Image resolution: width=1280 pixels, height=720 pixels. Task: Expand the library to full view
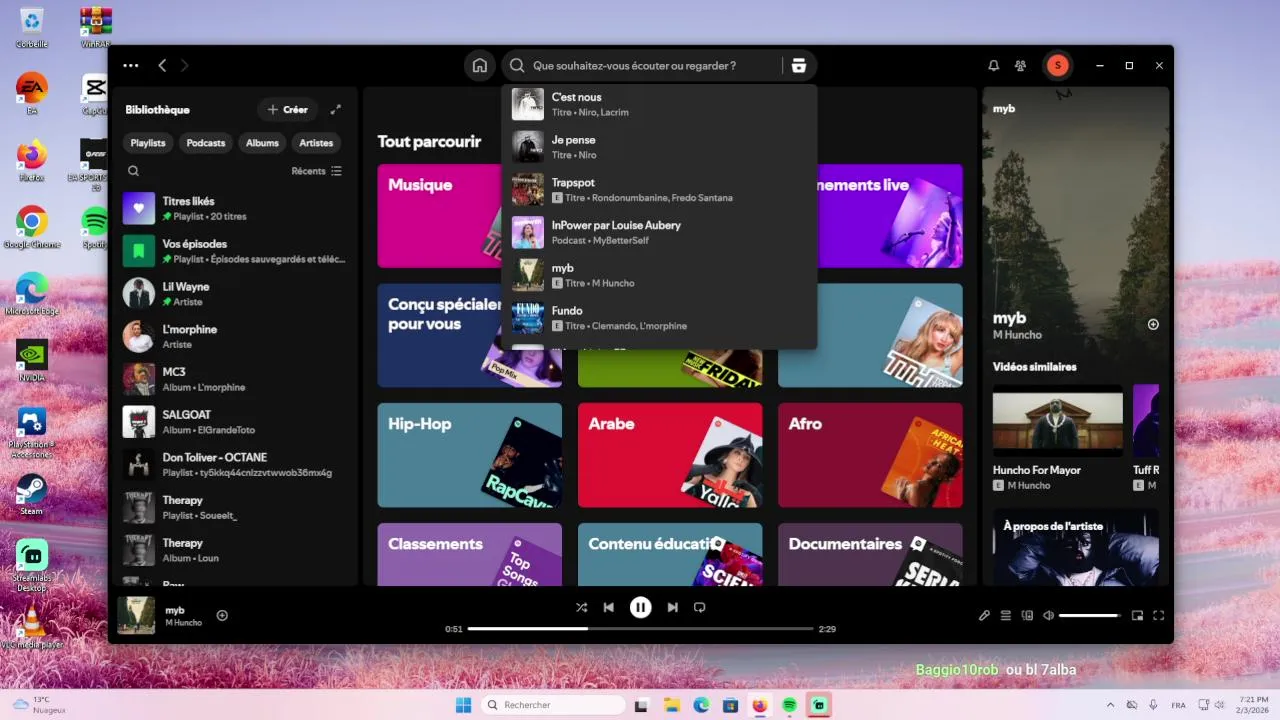(x=336, y=109)
